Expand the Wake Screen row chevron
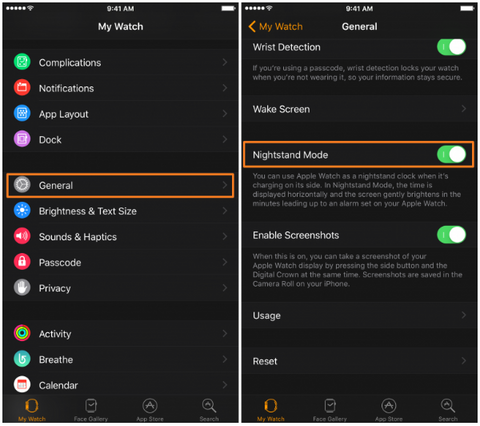This screenshot has height=426, width=480. tap(464, 109)
